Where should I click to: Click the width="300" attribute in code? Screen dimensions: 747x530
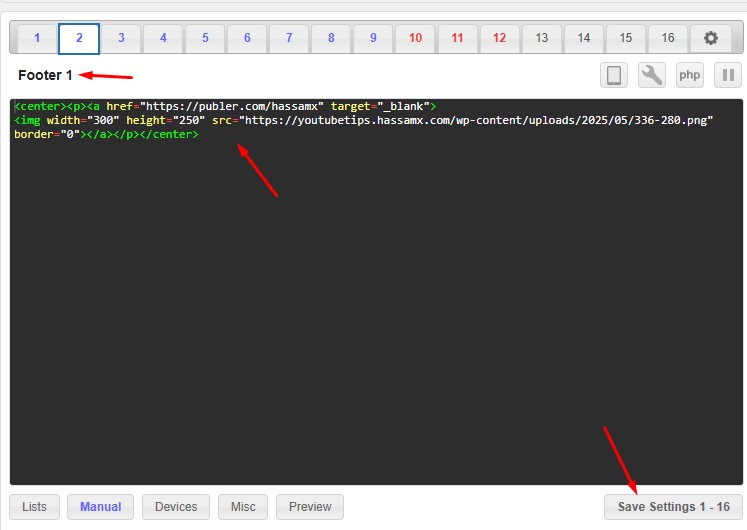tap(83, 120)
